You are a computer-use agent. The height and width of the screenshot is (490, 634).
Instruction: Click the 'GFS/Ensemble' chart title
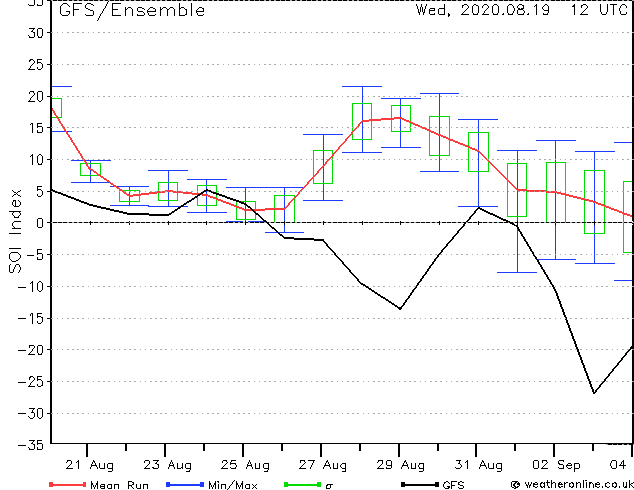click(x=132, y=10)
